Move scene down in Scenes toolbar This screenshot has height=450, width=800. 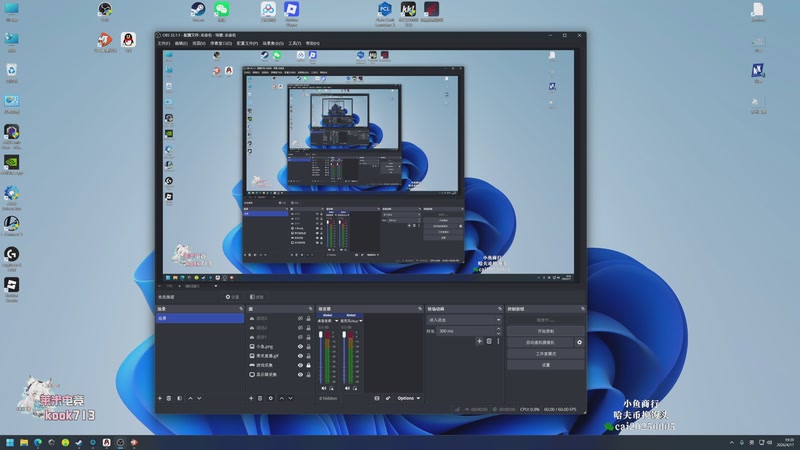coord(199,398)
